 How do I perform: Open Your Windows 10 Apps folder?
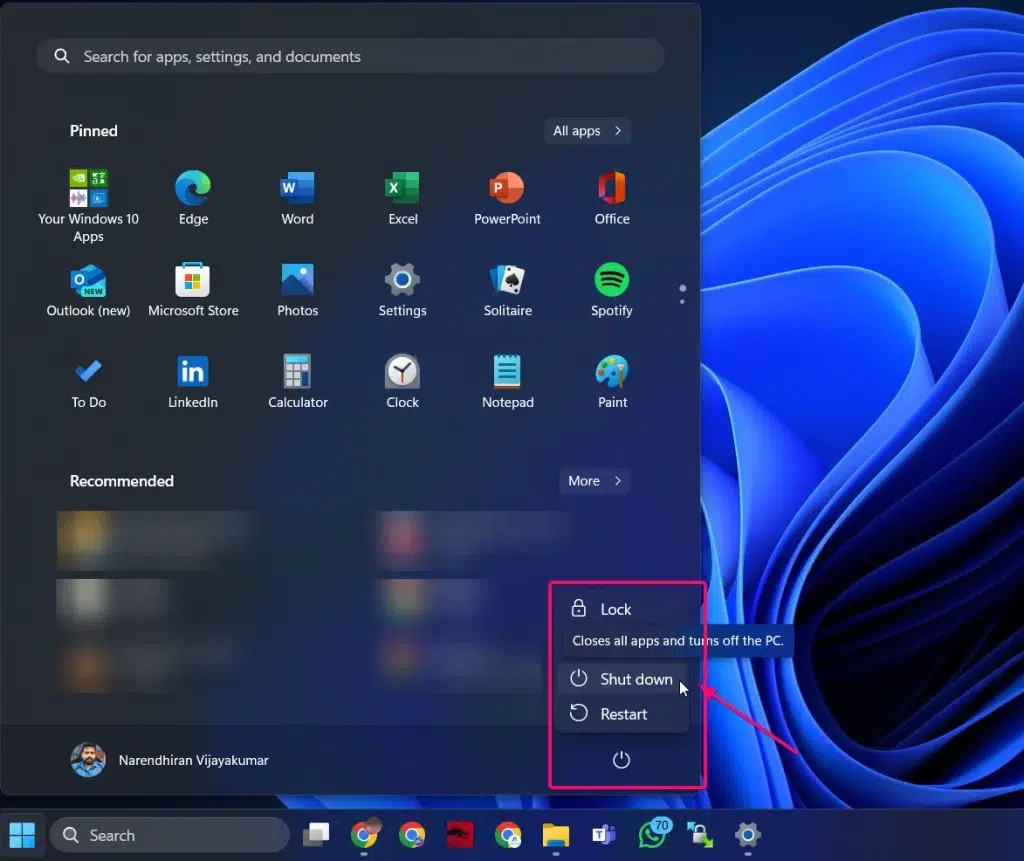[x=88, y=206]
